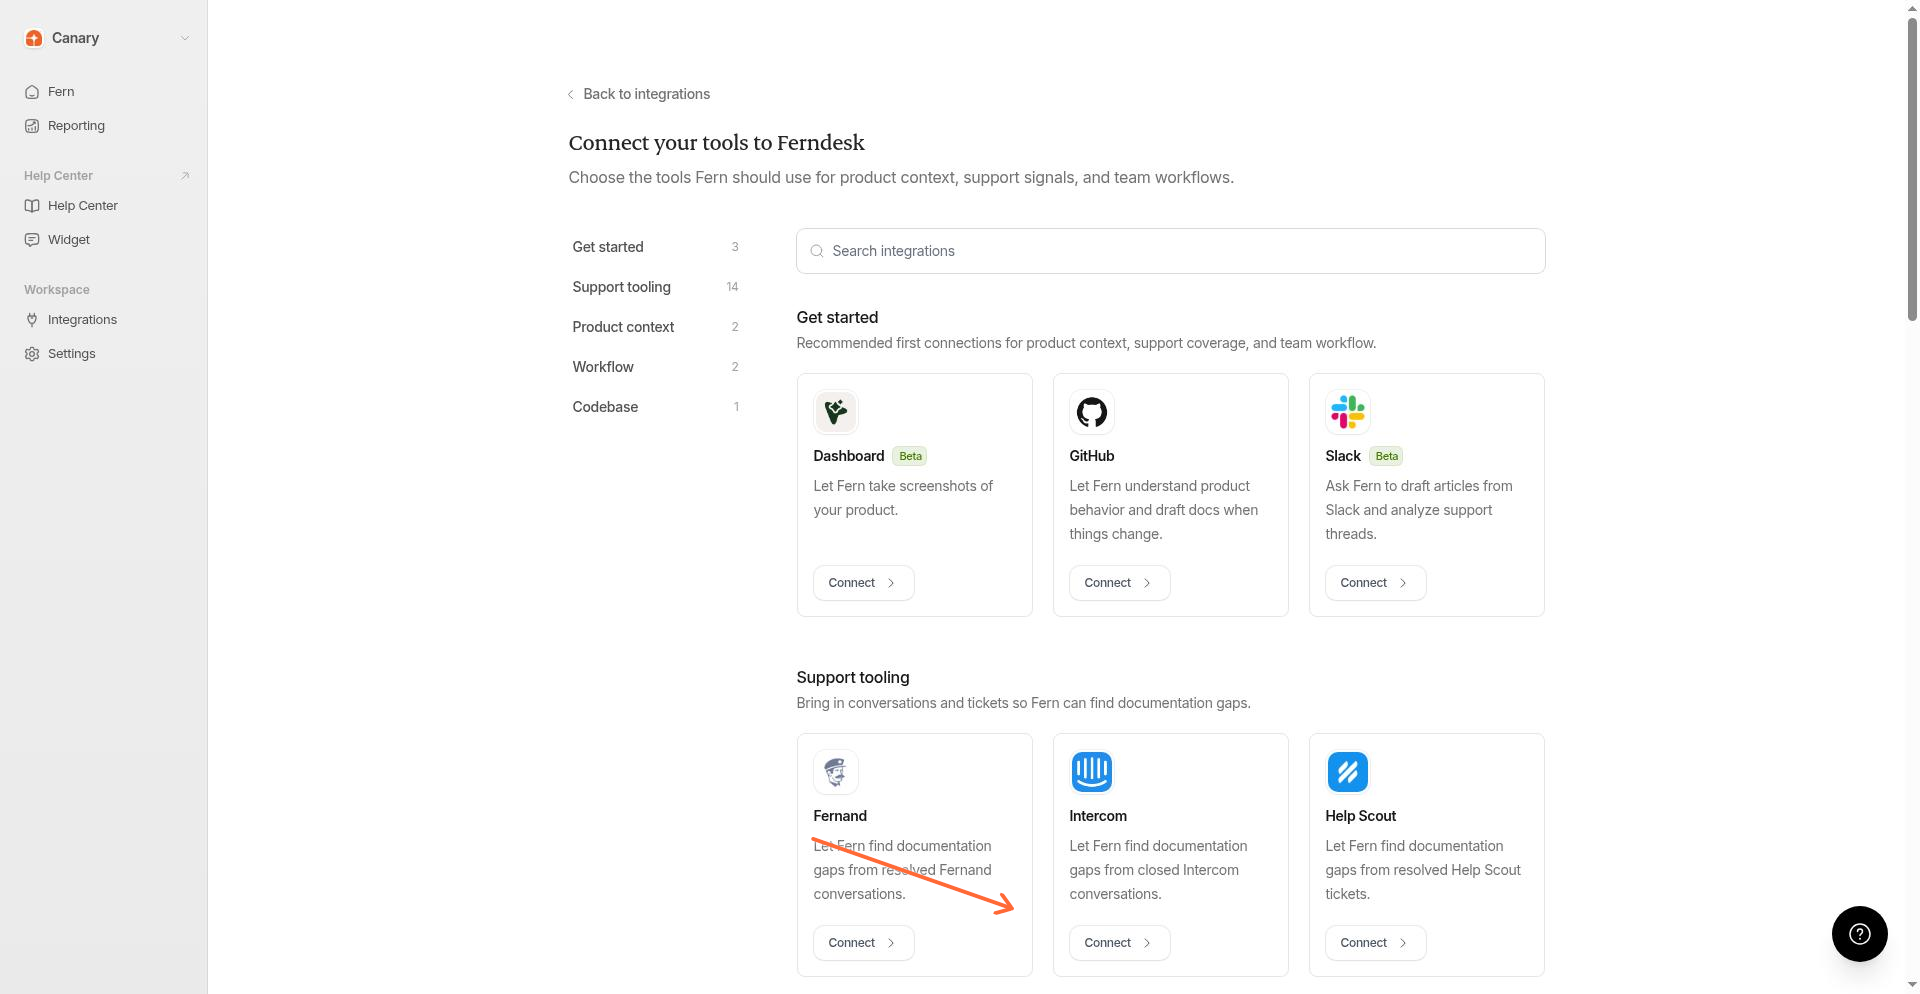Click the Get started section heading
1920x994 pixels.
(x=837, y=318)
